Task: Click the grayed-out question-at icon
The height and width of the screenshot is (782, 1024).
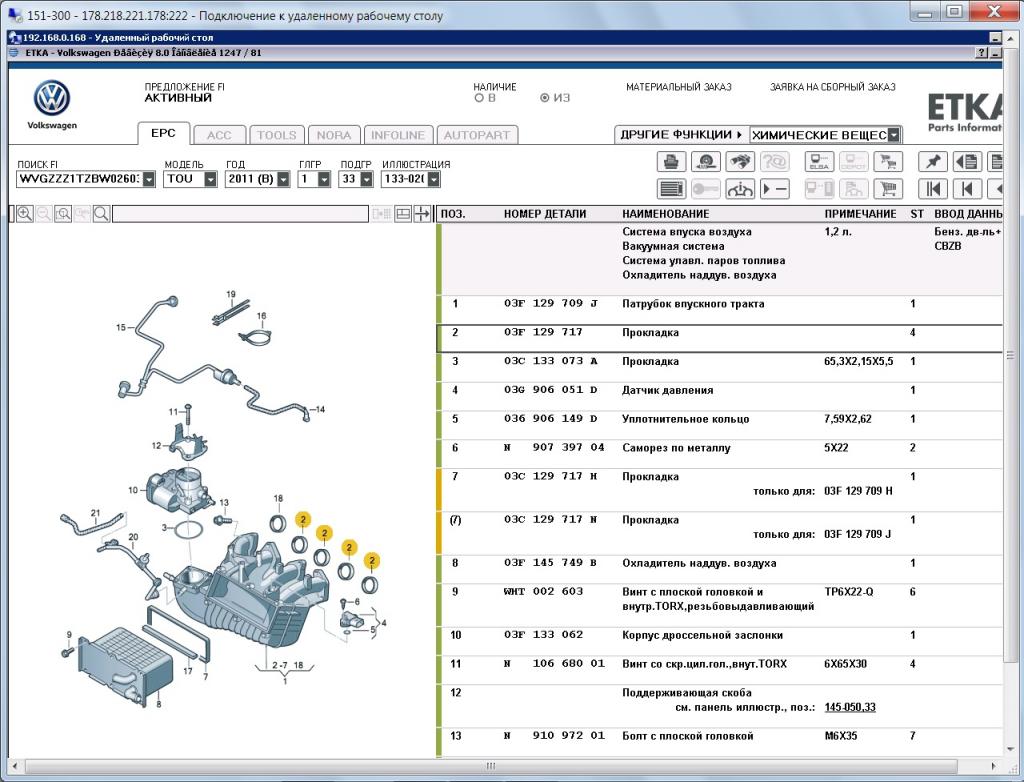Action: coord(775,161)
